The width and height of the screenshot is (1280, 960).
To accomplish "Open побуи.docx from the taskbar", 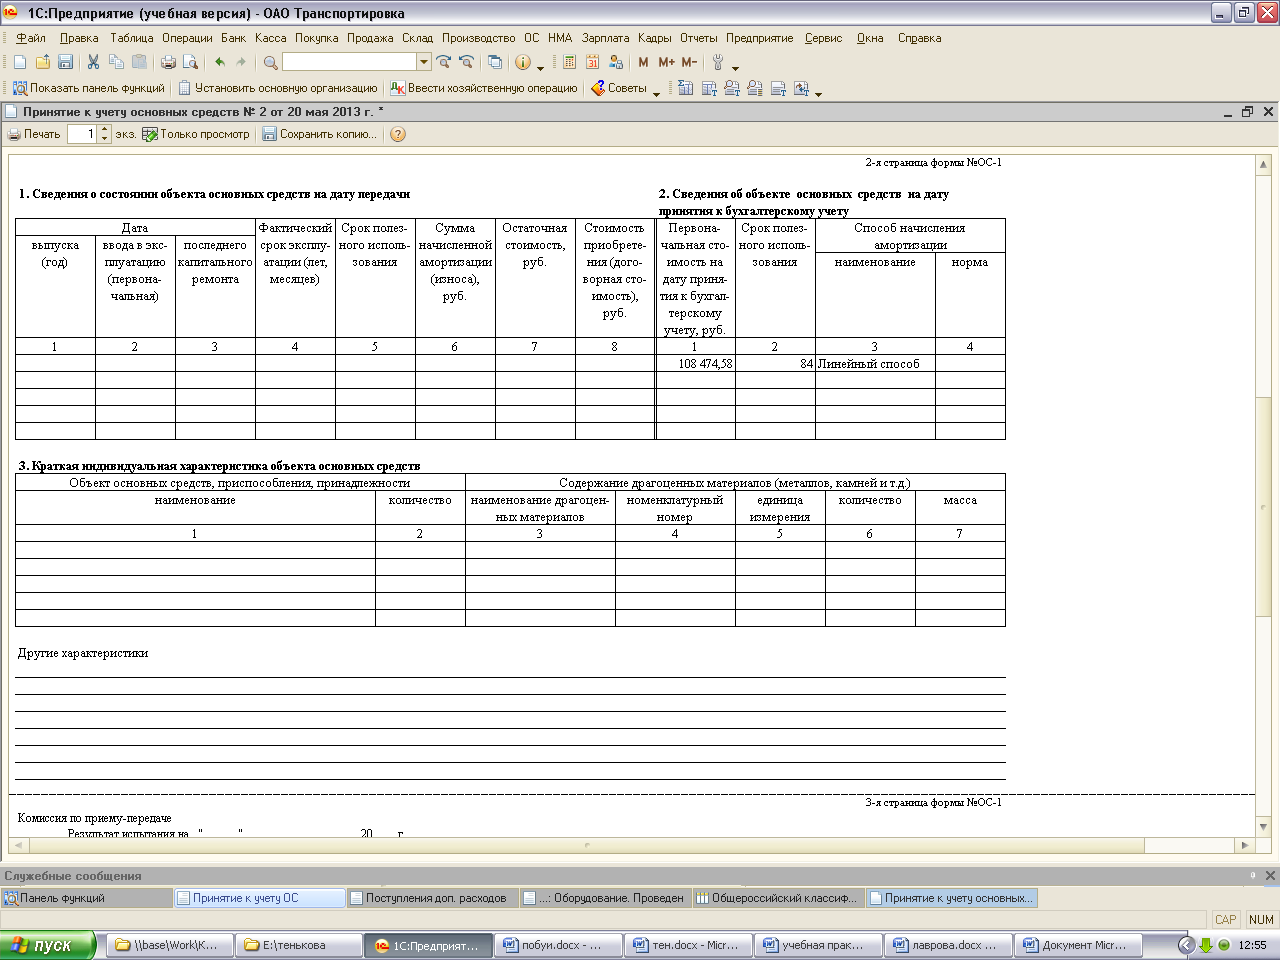I will tap(558, 945).
